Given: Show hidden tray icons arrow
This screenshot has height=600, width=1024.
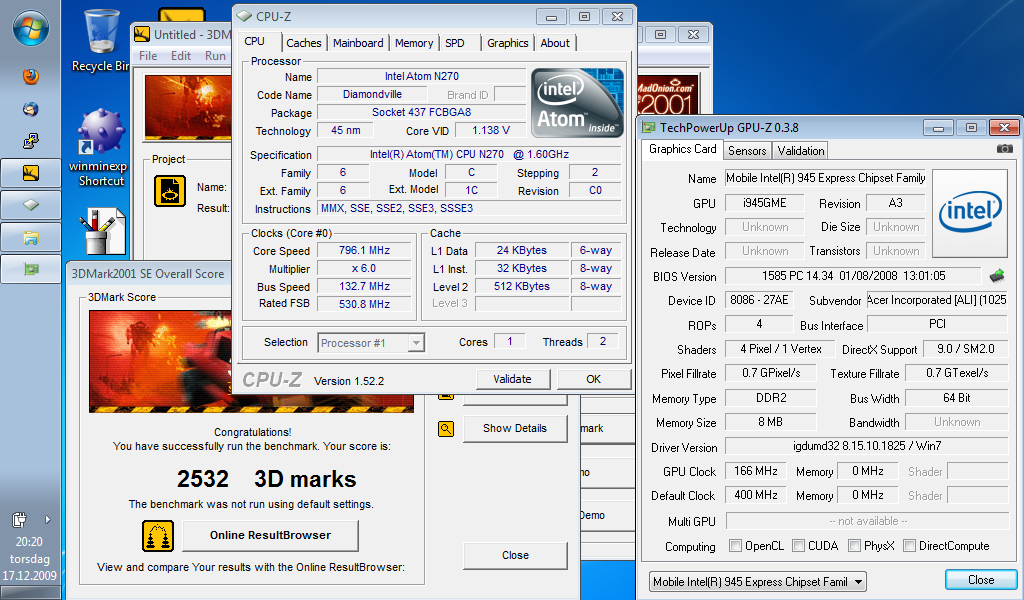Looking at the screenshot, I should [47, 520].
